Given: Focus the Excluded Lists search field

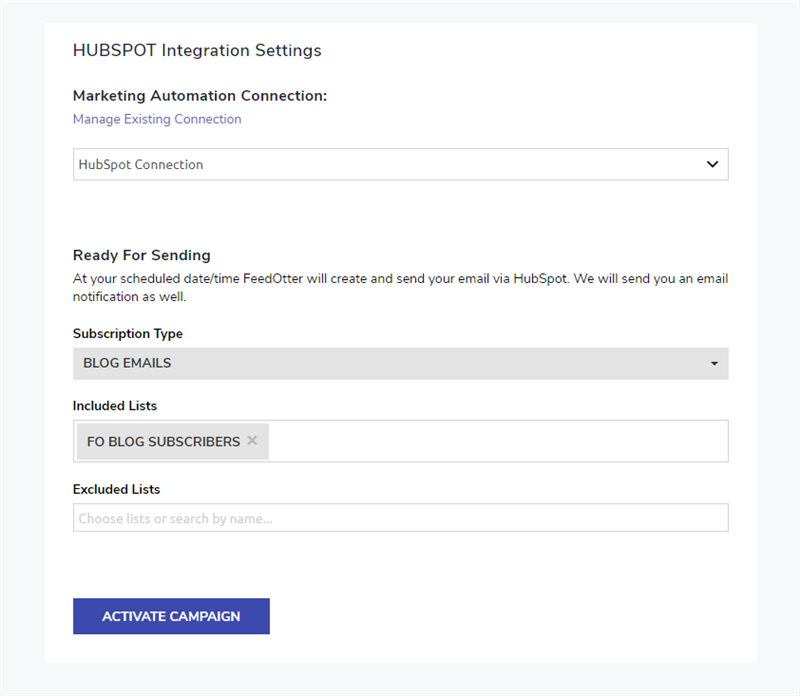Looking at the screenshot, I should [401, 517].
